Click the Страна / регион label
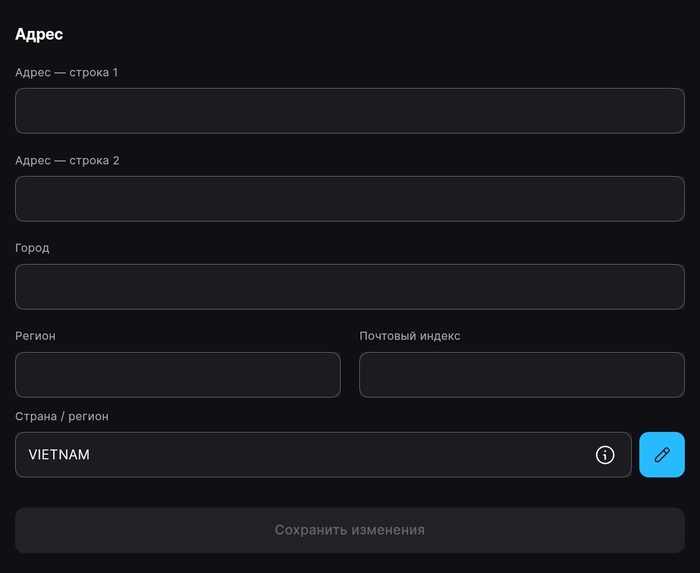700x573 pixels. (x=62, y=416)
